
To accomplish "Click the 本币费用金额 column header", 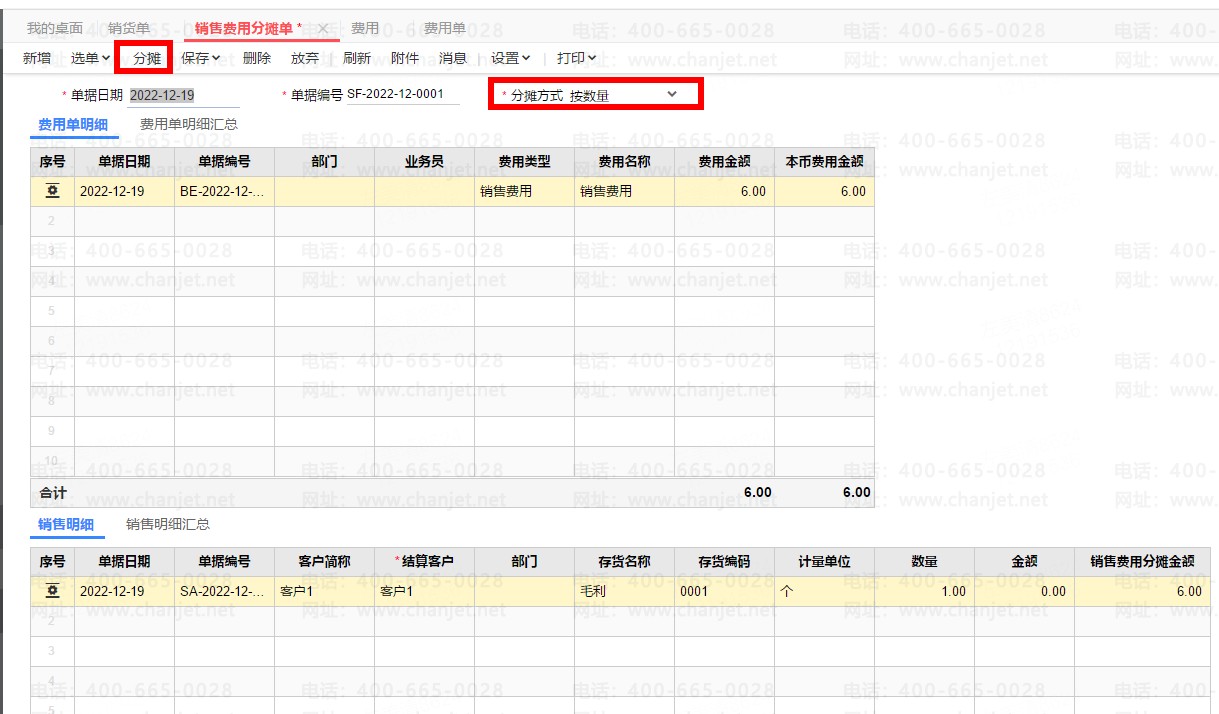I will (x=824, y=161).
